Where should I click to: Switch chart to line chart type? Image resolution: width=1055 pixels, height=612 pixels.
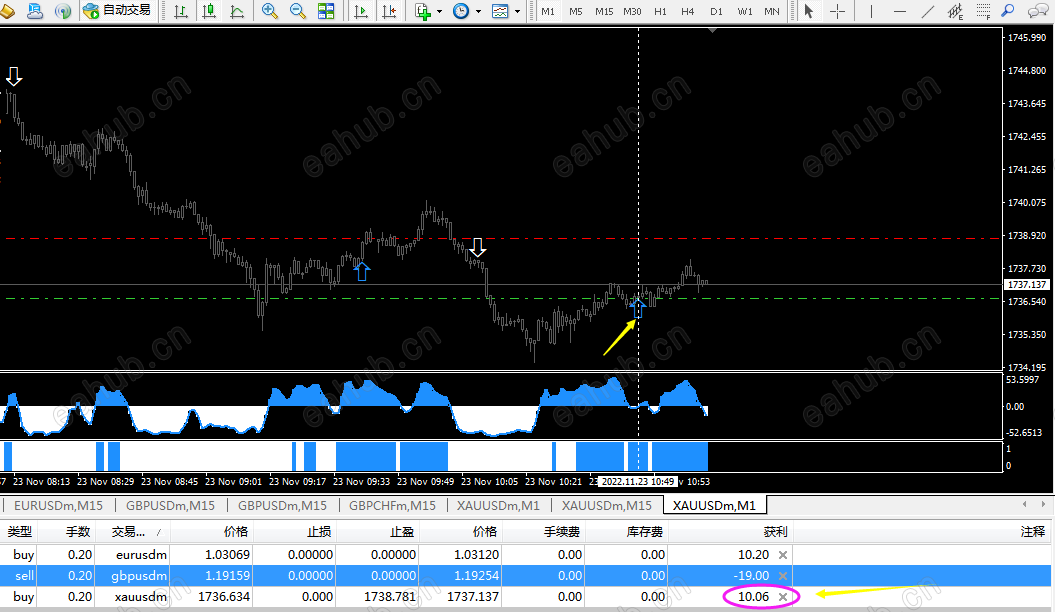click(237, 11)
